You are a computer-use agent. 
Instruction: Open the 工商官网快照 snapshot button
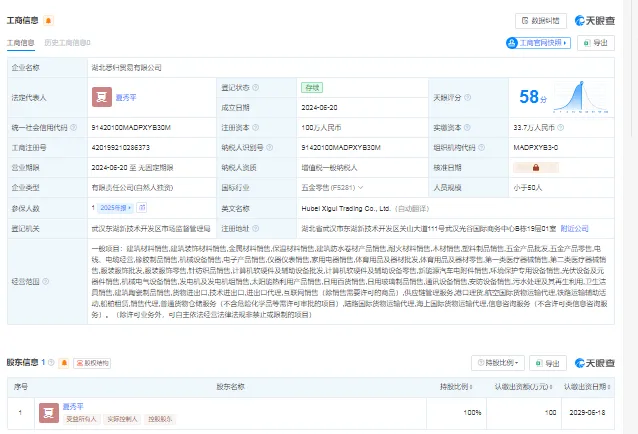538,43
